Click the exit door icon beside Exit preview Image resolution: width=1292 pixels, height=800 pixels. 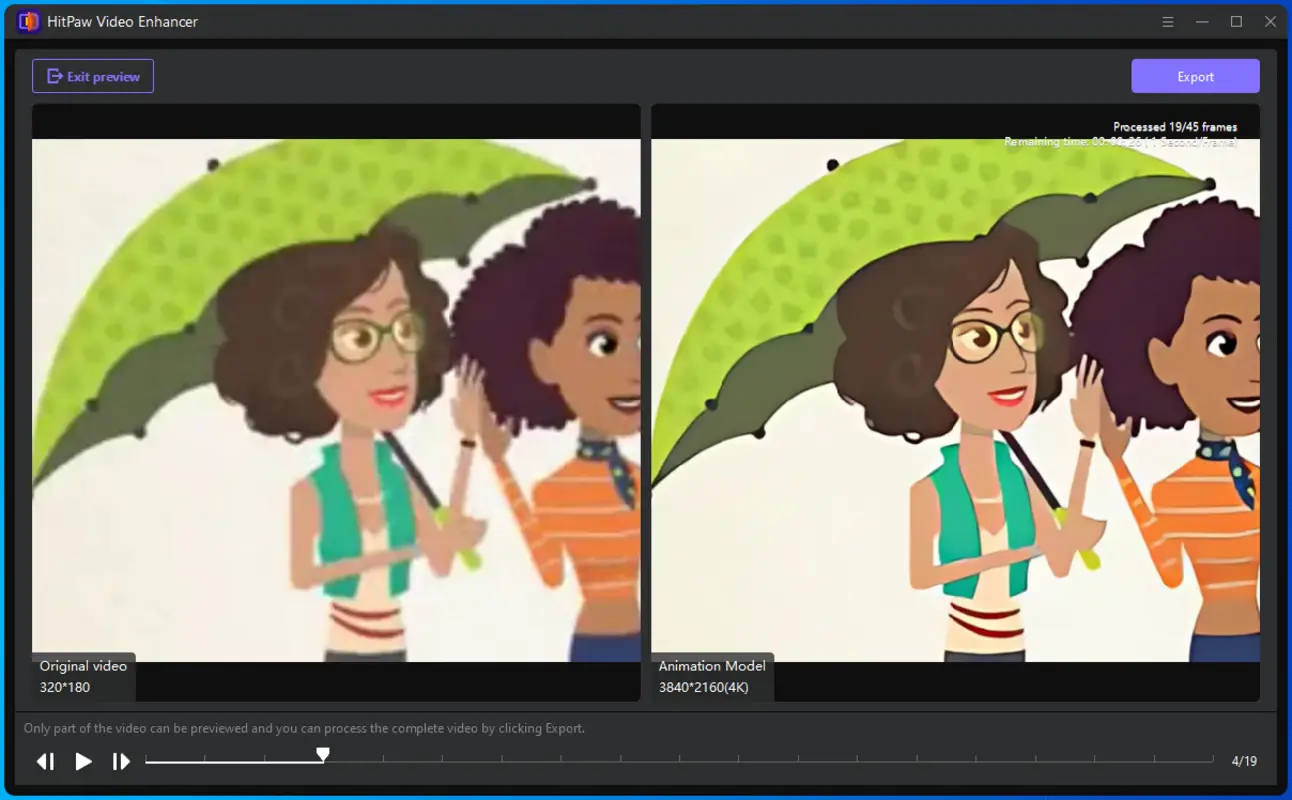[56, 75]
